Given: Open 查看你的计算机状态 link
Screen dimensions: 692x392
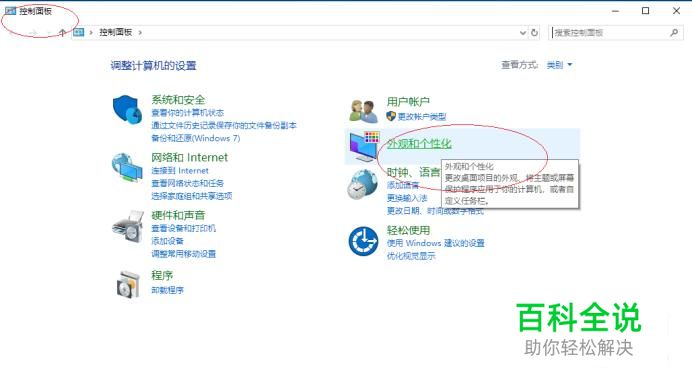Looking at the screenshot, I should point(188,113).
